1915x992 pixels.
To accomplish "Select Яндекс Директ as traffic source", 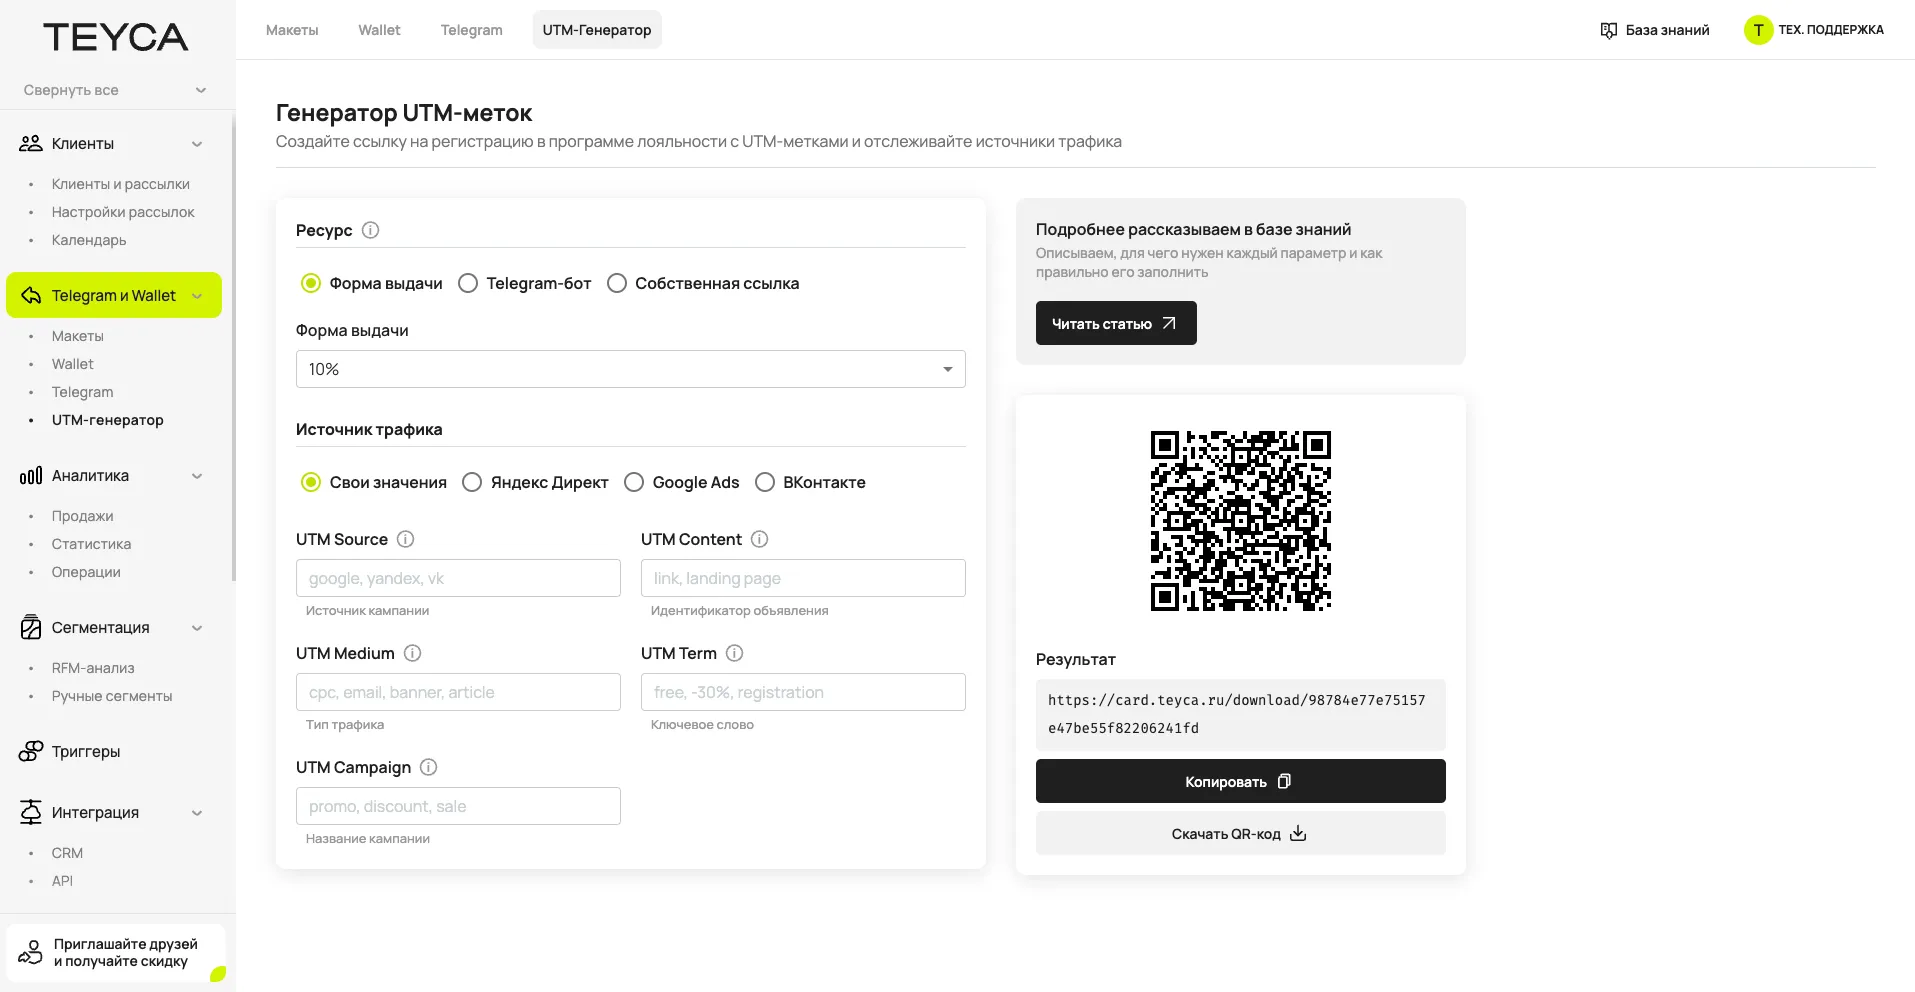I will click(x=472, y=482).
